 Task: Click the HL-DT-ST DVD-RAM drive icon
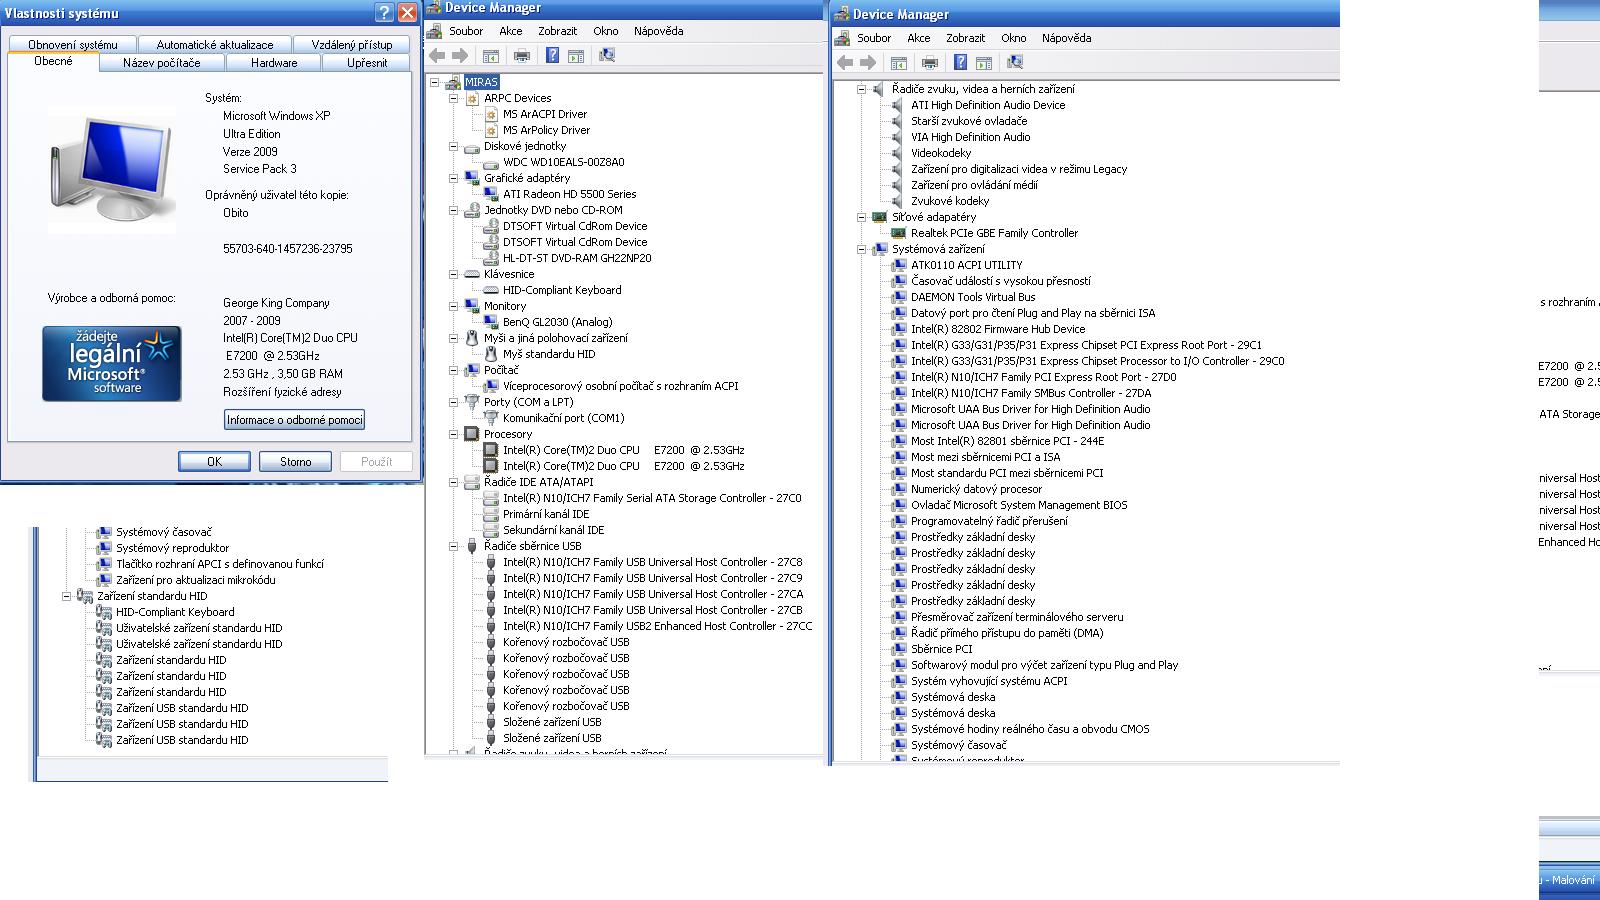(491, 258)
